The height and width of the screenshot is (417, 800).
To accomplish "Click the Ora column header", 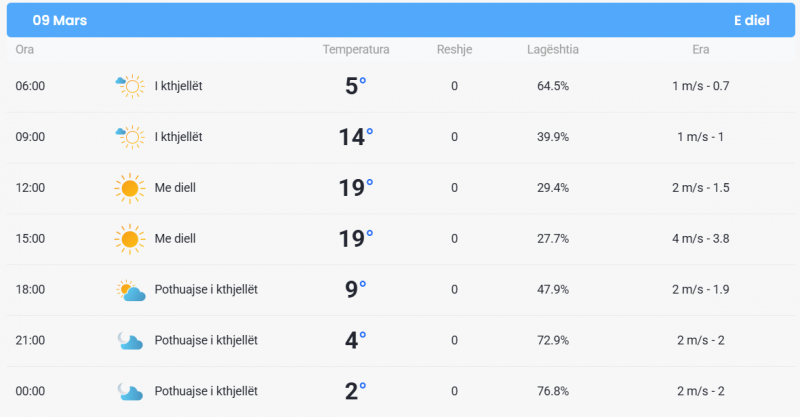I will coord(25,50).
